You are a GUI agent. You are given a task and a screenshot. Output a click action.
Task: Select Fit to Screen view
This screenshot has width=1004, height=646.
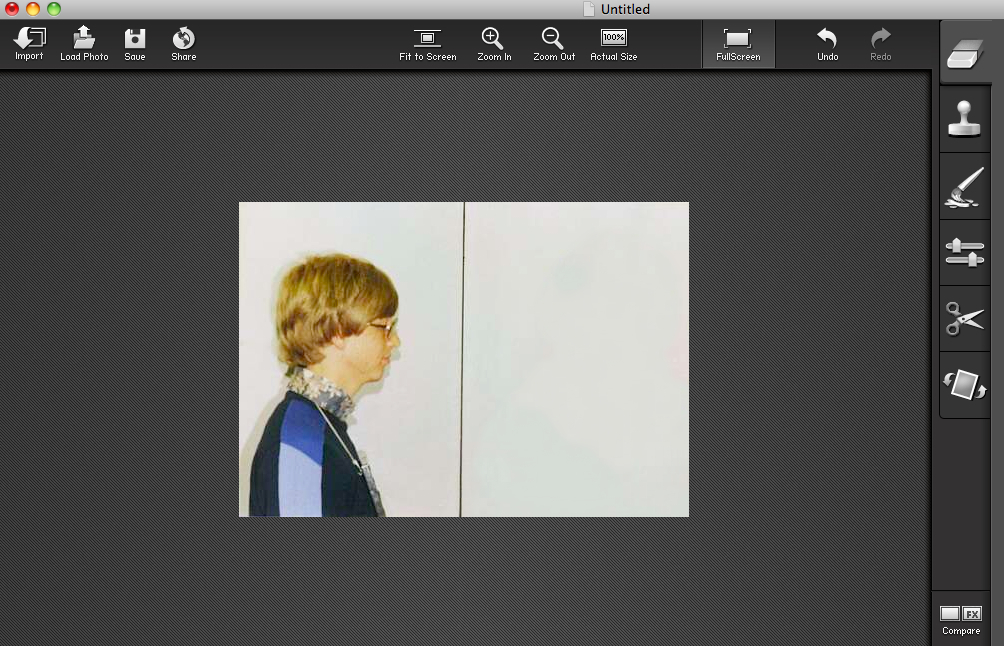click(427, 43)
